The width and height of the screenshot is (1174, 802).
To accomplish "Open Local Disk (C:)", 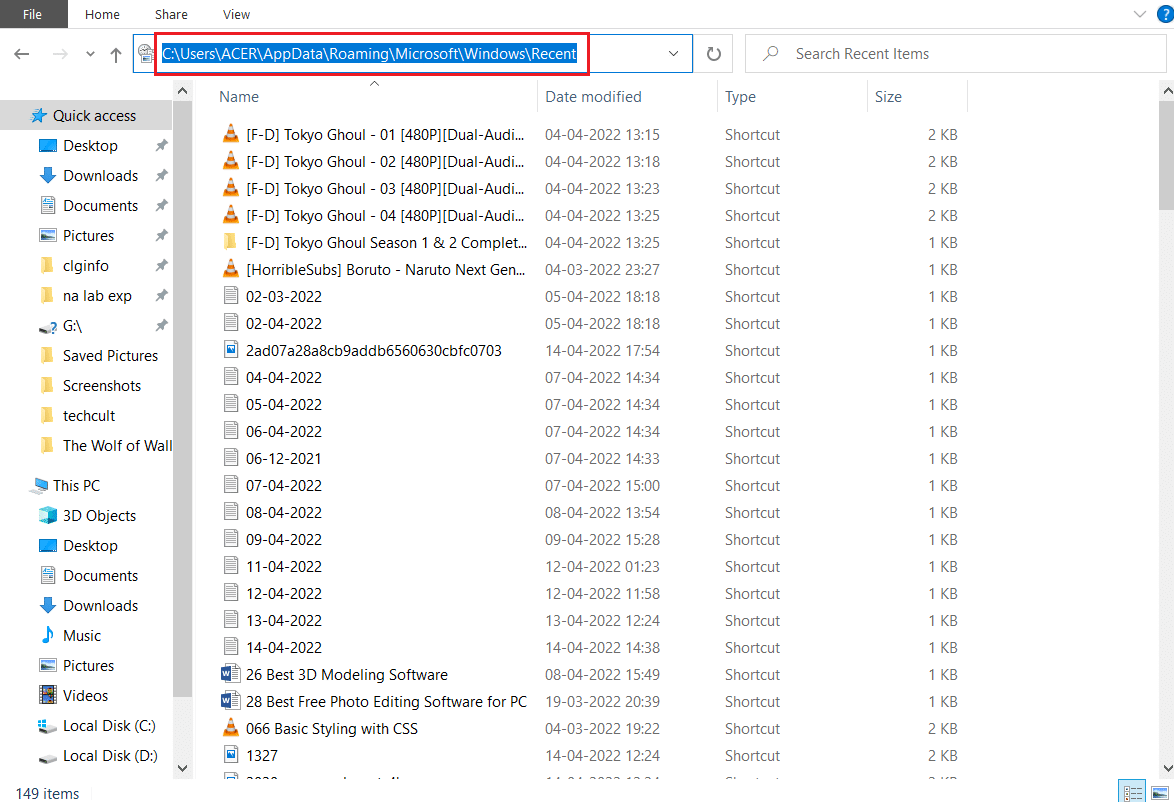I will [109, 726].
